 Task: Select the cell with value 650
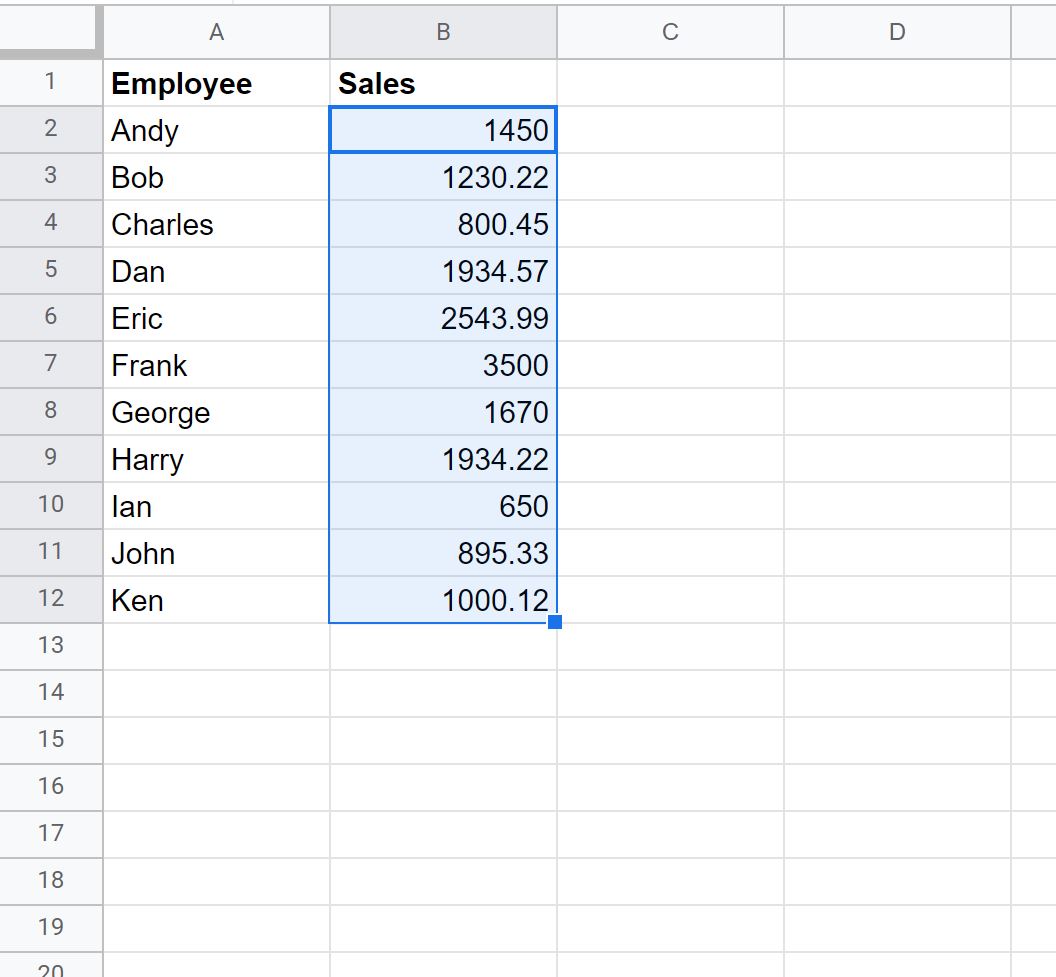[x=443, y=506]
